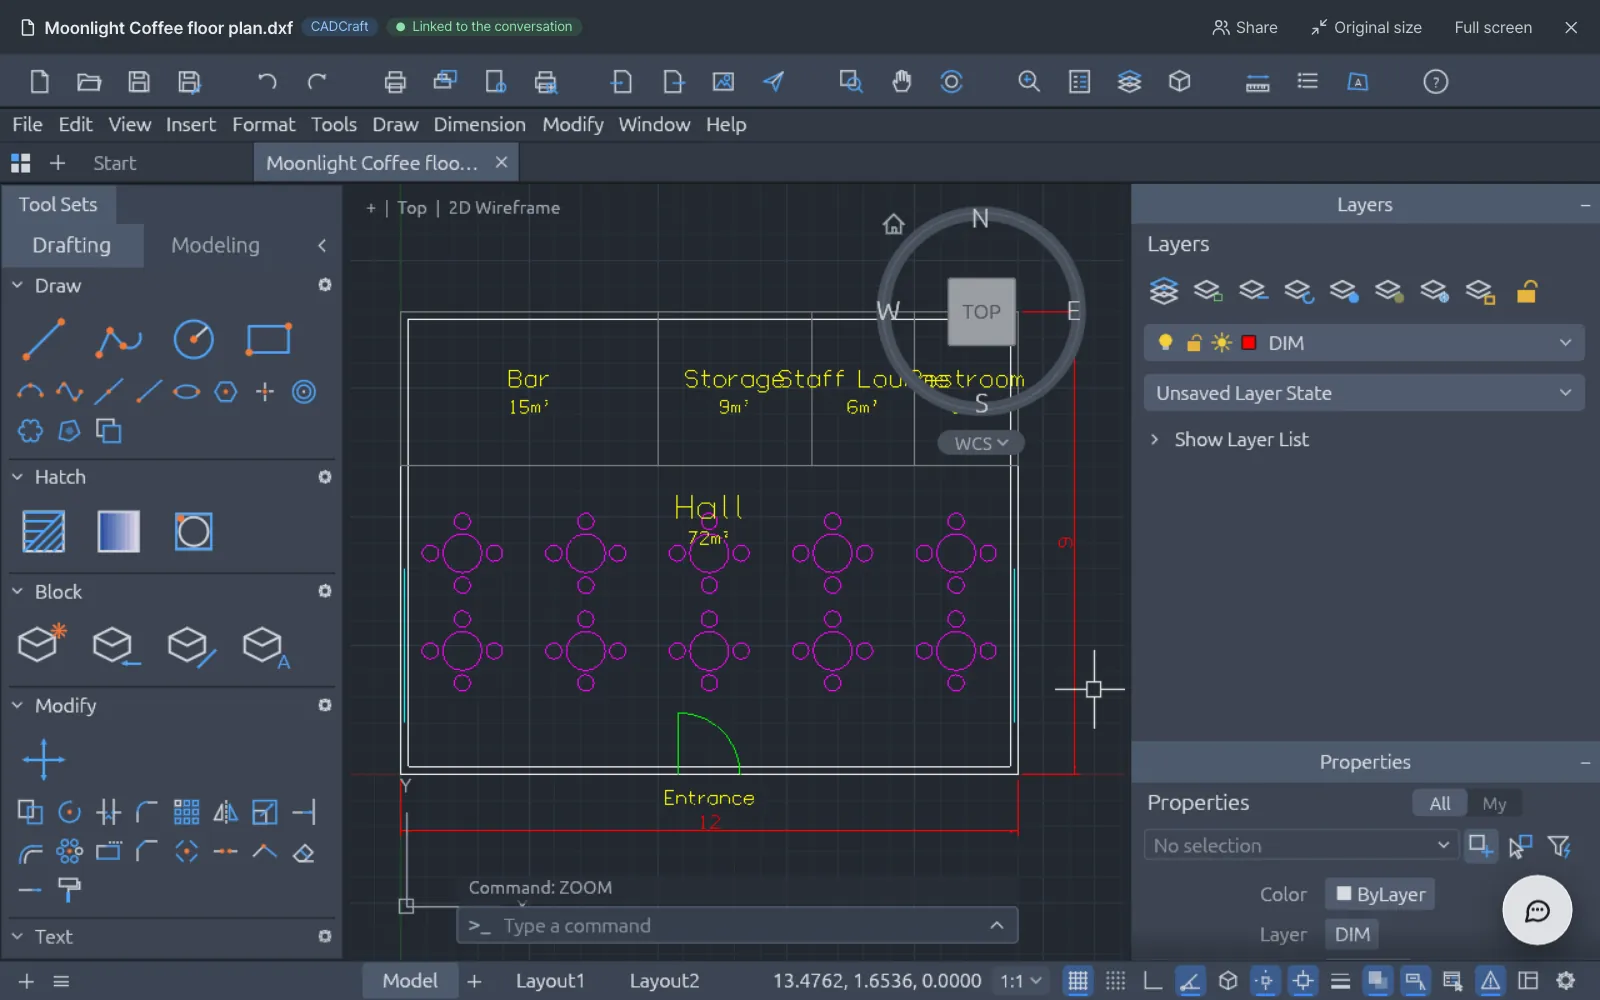Open the Layers stack toolbar icon
This screenshot has height=1000, width=1600.
pos(1129,82)
